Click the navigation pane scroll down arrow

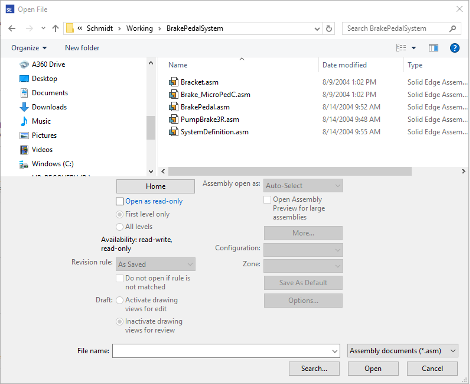[x=151, y=171]
